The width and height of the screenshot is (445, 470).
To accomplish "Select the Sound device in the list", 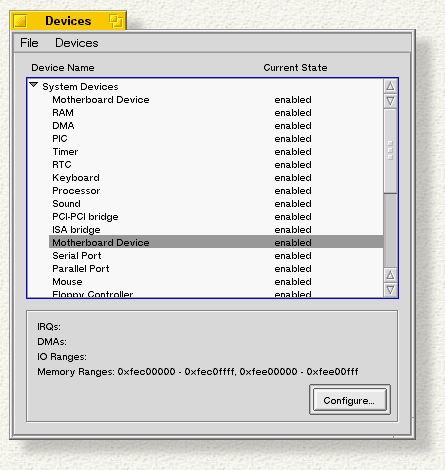I will (x=216, y=204).
